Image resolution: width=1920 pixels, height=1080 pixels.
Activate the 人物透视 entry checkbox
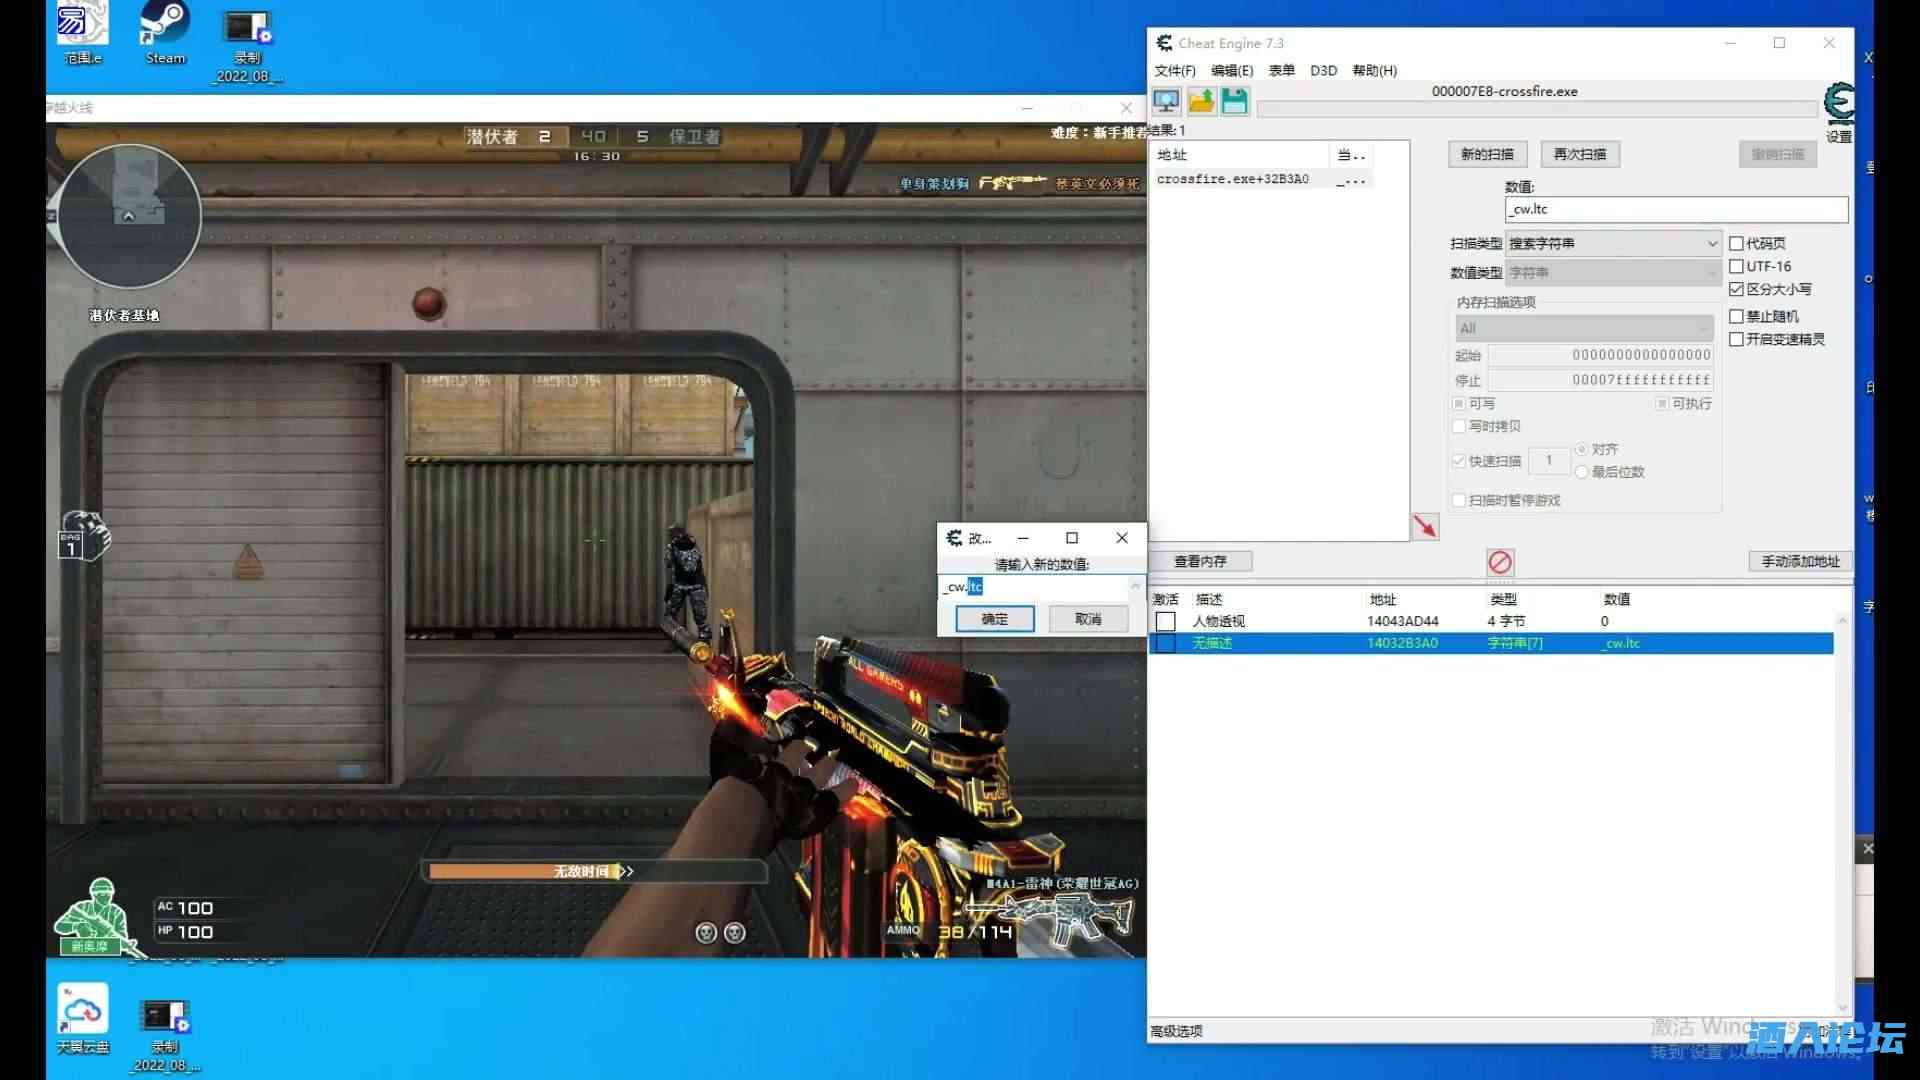pos(1166,621)
